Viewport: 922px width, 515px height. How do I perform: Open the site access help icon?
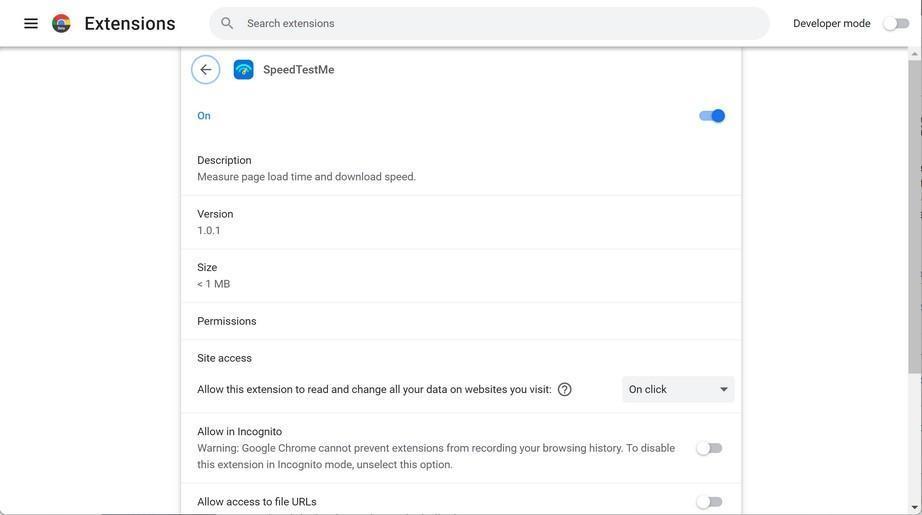565,390
